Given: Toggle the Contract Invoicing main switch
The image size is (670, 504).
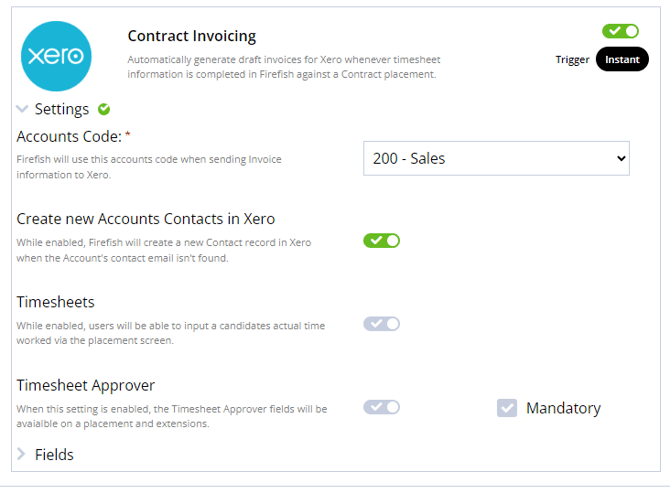Looking at the screenshot, I should click(620, 31).
